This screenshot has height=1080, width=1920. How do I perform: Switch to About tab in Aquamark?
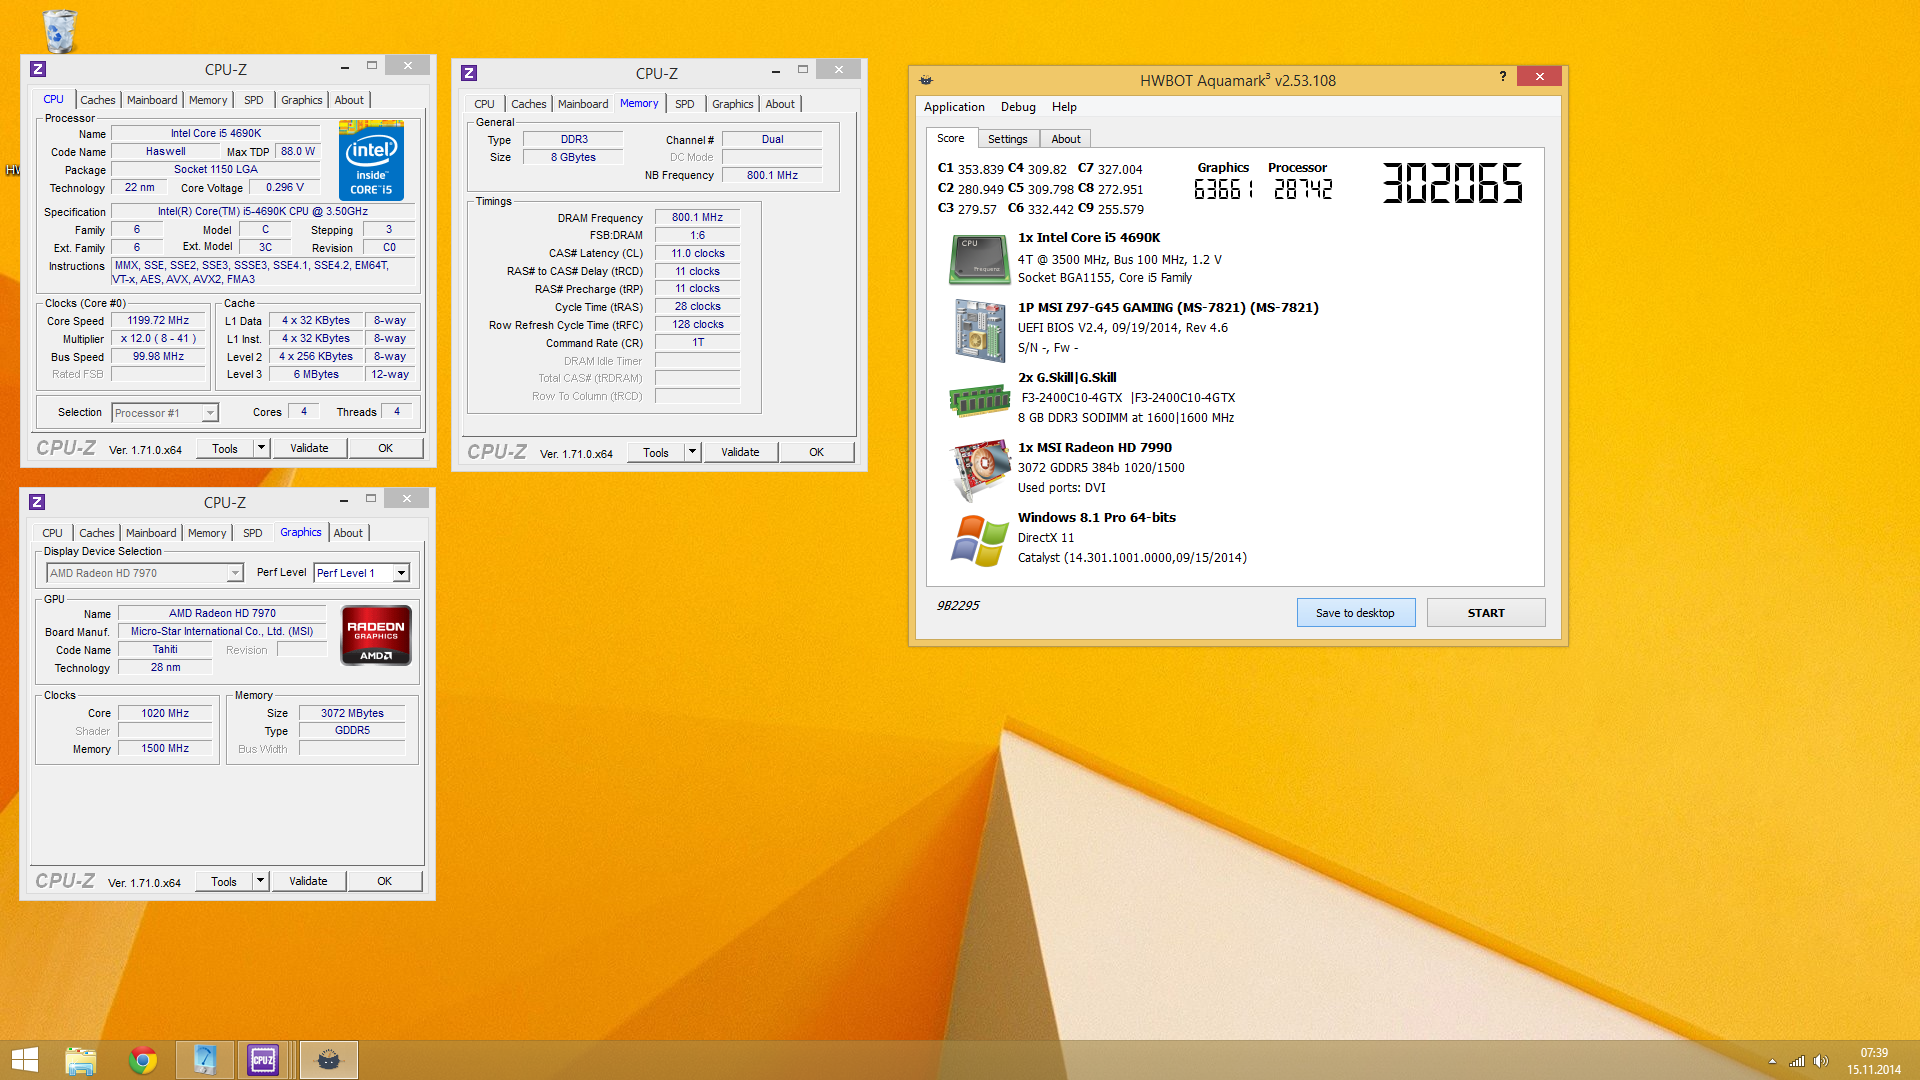coord(1065,139)
